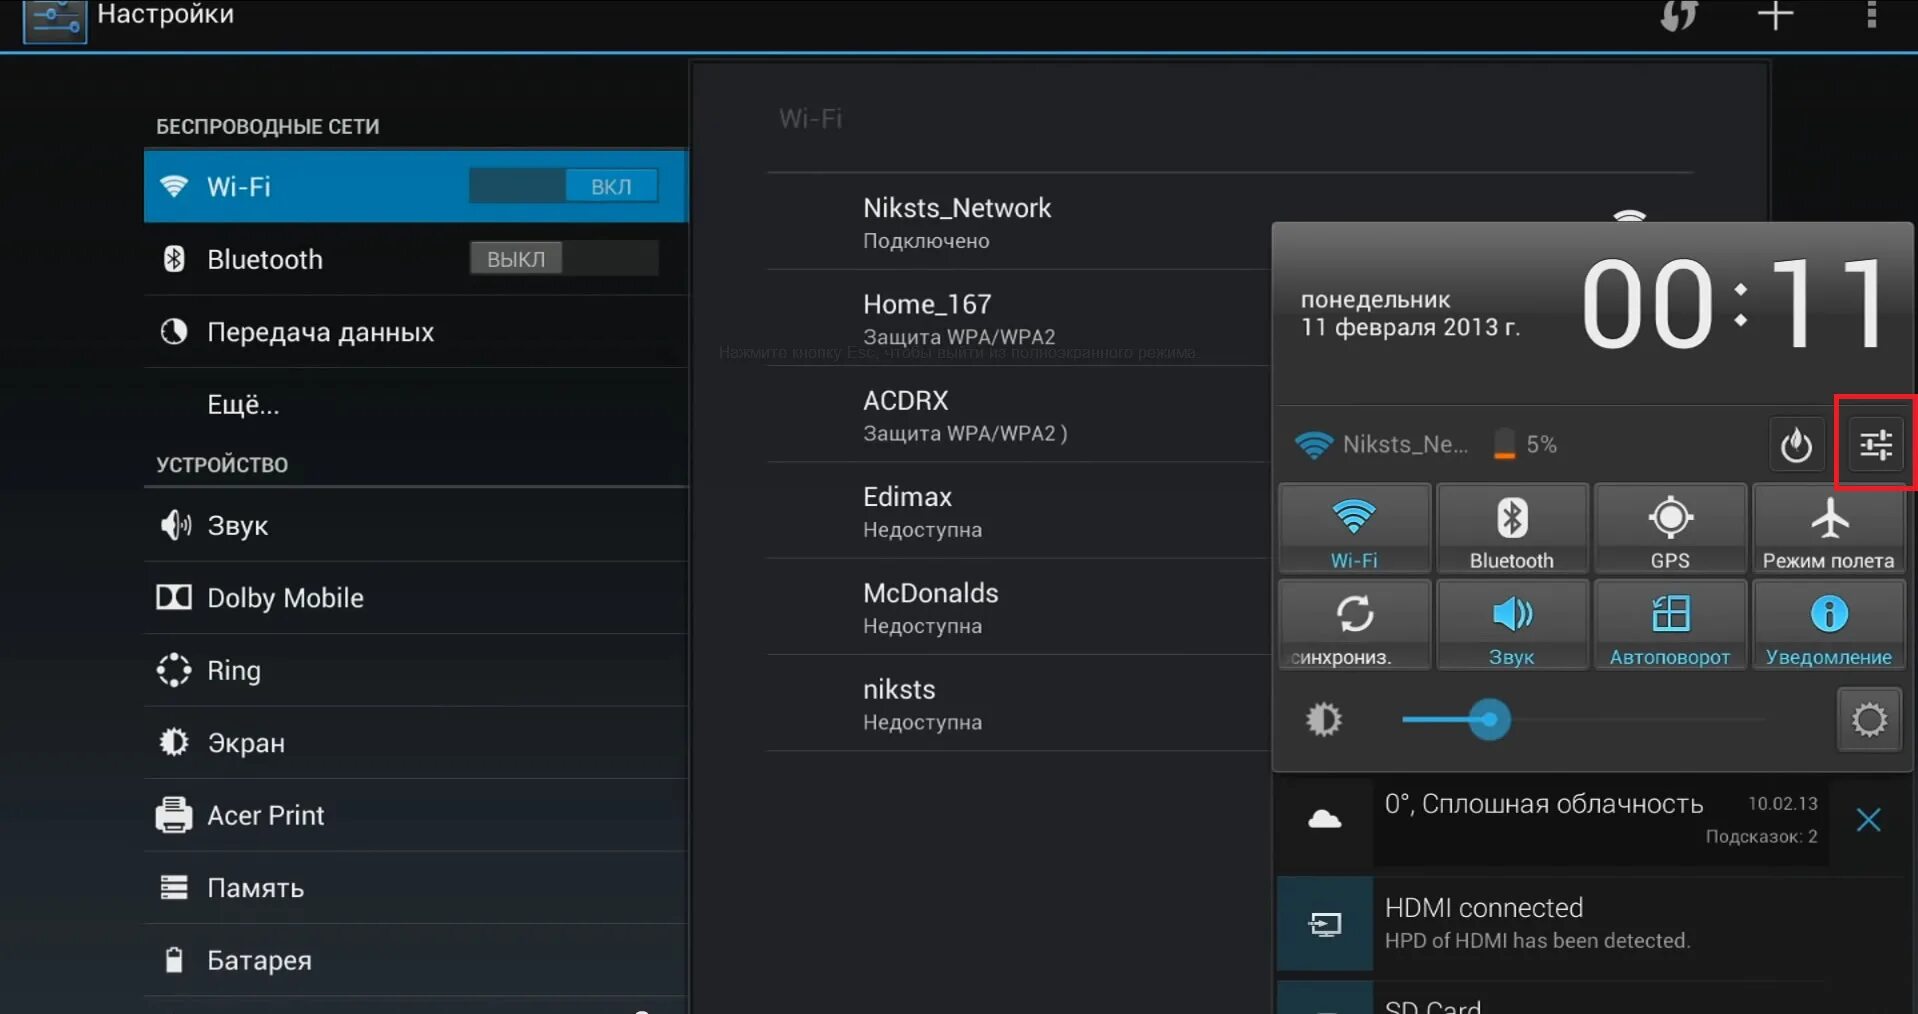Screen dimensions: 1918x1014
Task: Click the 5% battery indicator
Action: pos(1525,444)
